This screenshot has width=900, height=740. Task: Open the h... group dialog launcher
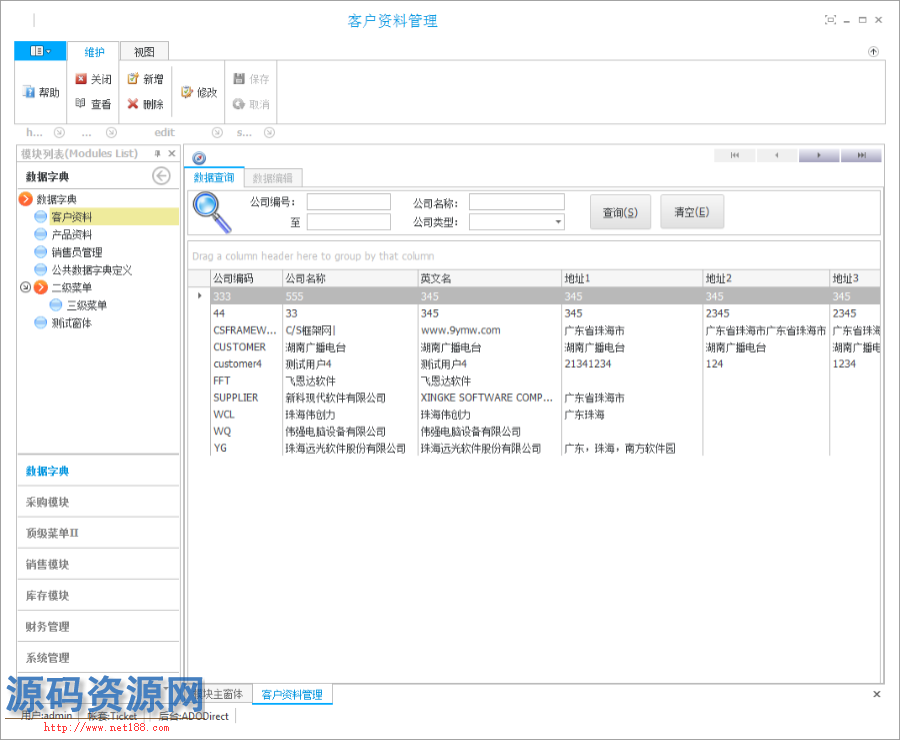[59, 133]
